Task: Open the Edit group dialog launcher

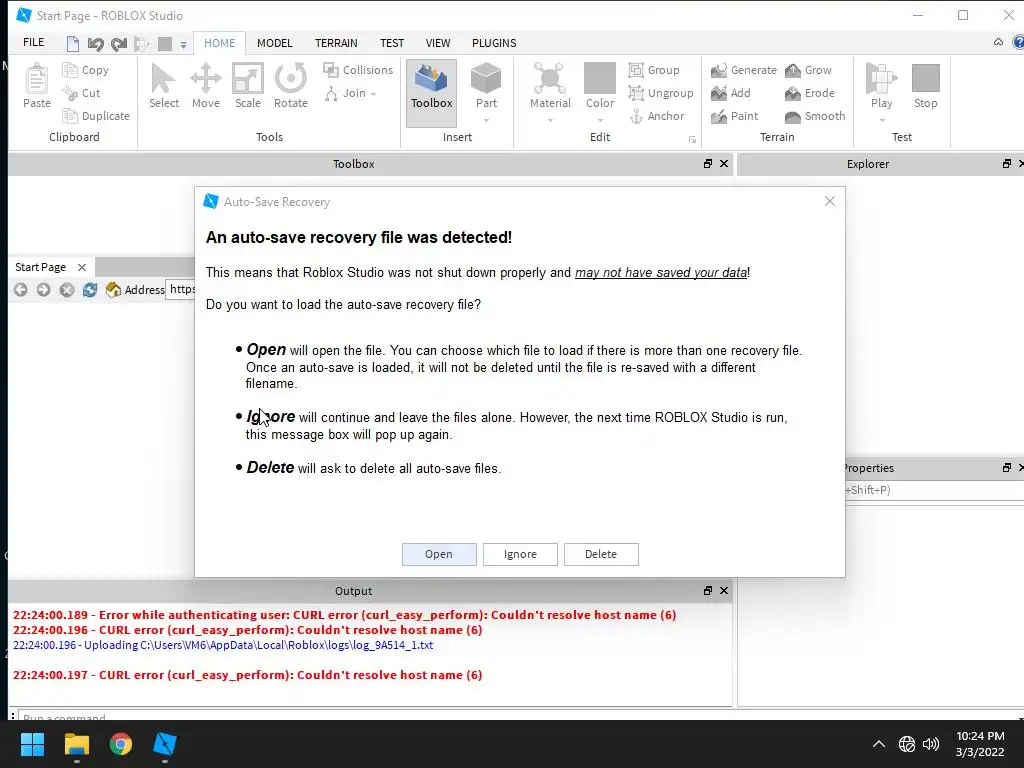Action: click(692, 140)
